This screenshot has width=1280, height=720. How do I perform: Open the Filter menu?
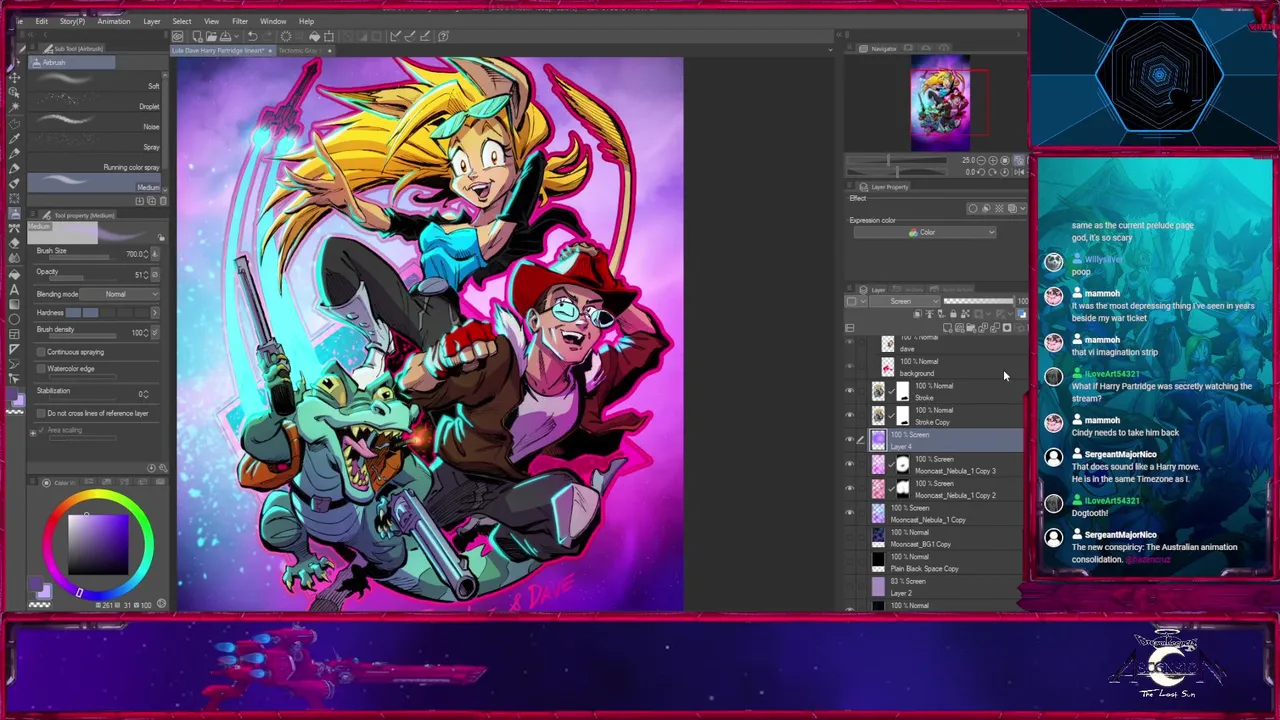tap(240, 21)
